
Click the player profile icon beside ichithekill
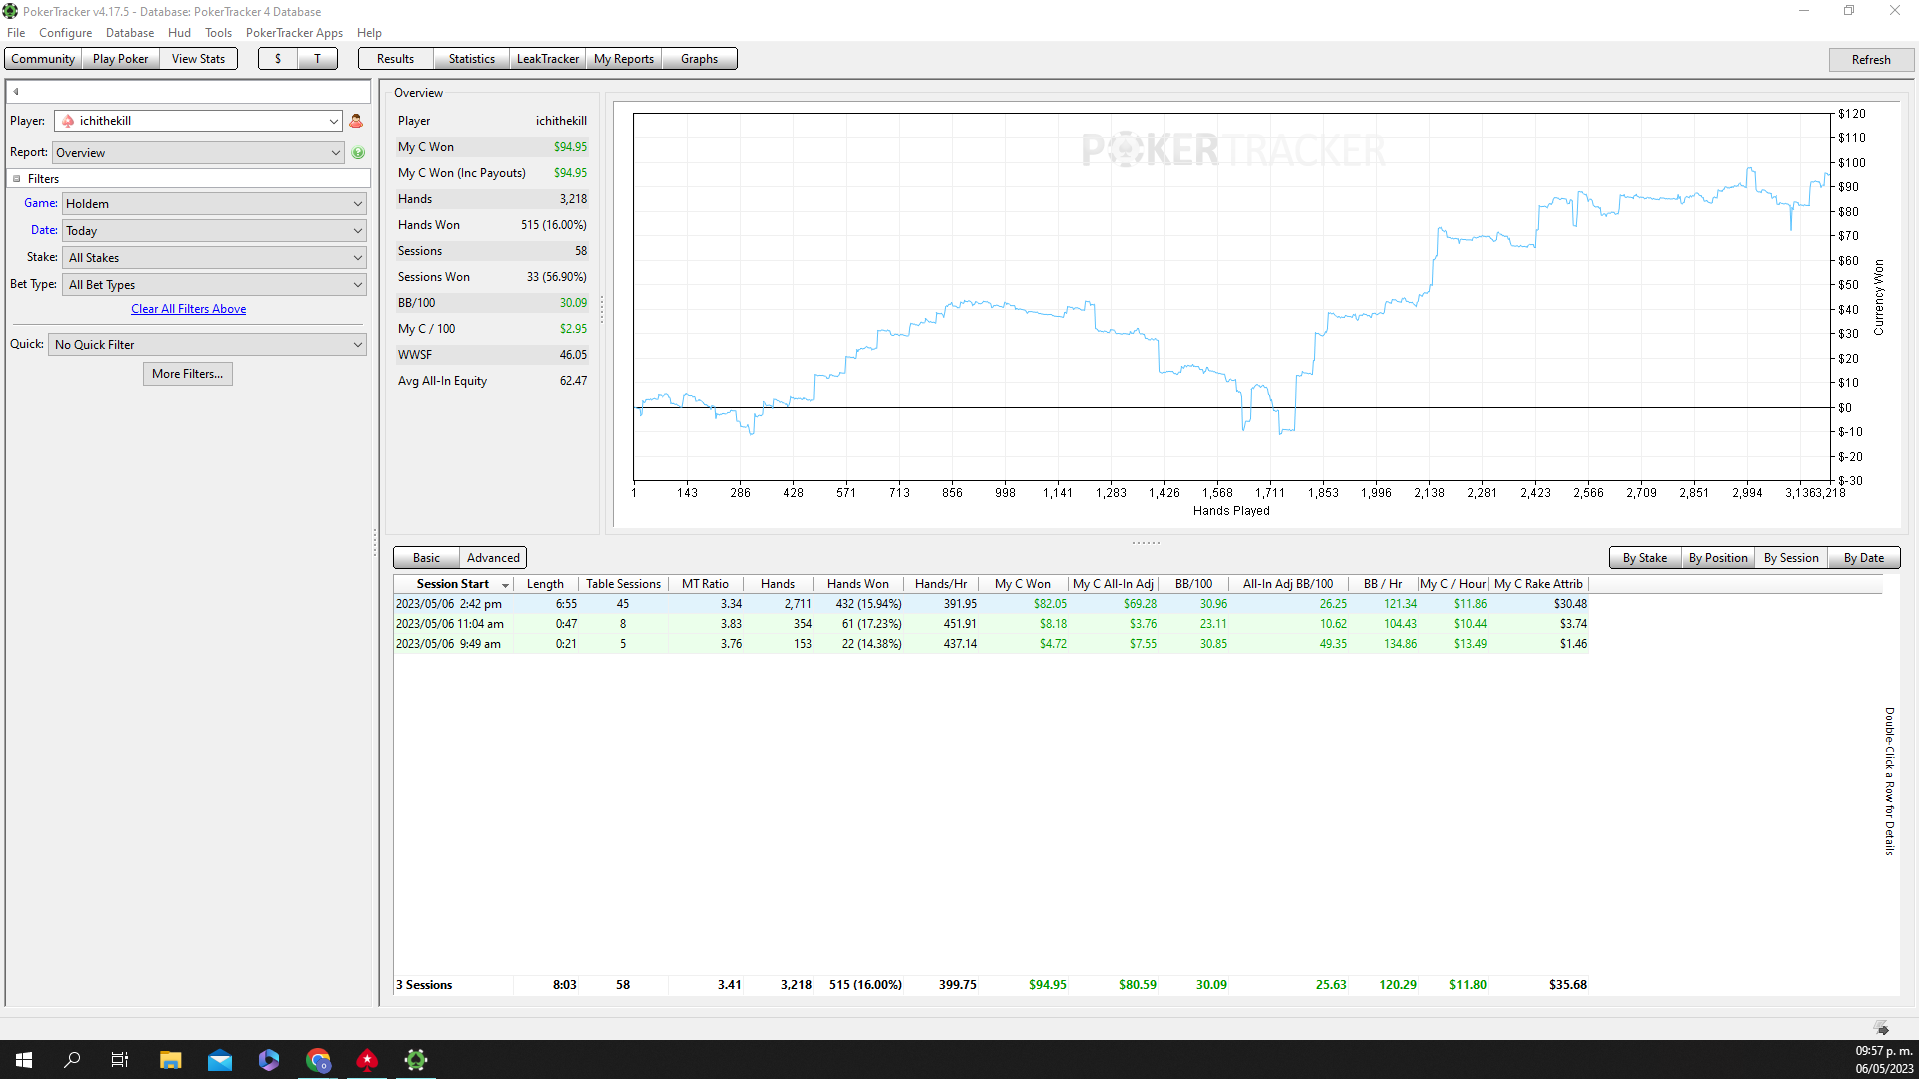tap(356, 121)
